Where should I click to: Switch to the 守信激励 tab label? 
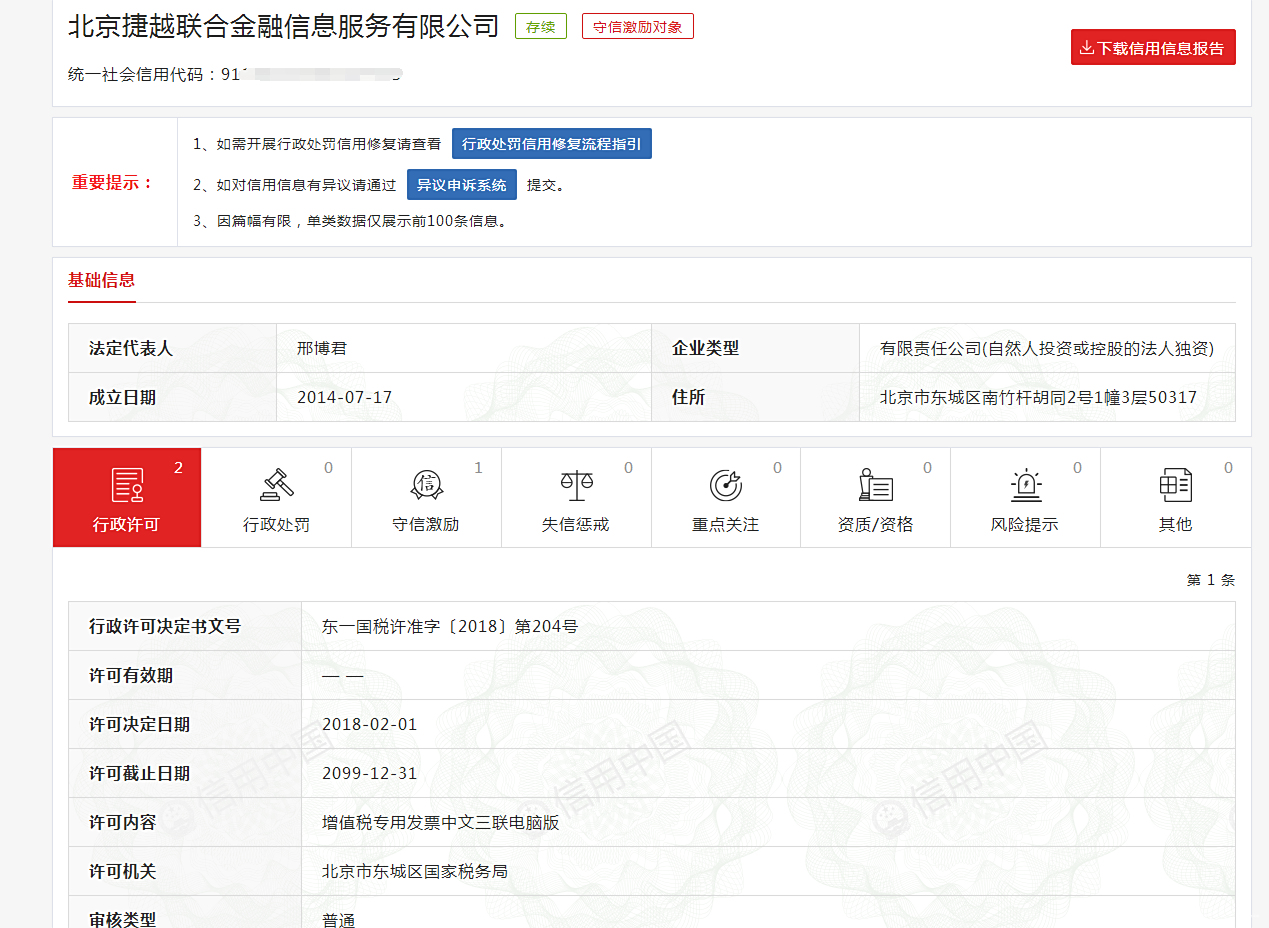426,524
